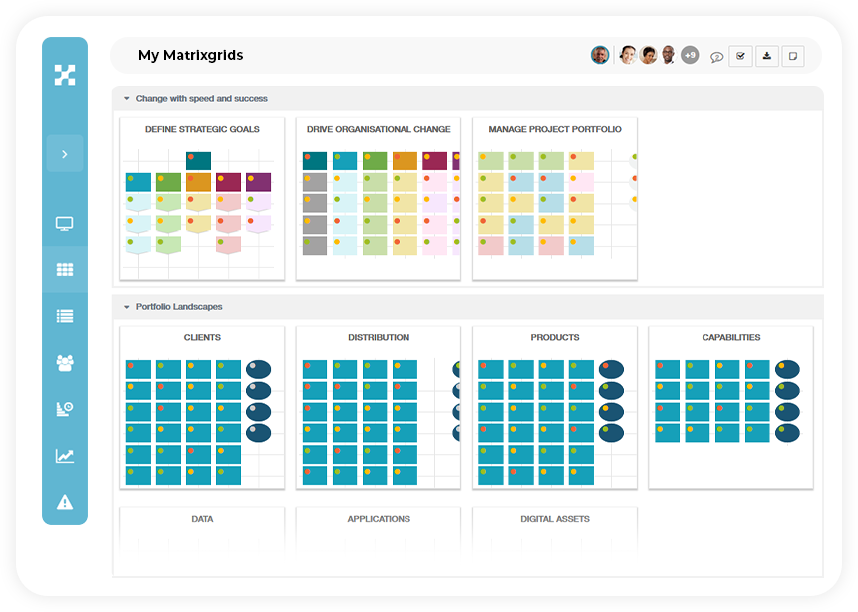Click the second collaborator avatar, woman smiling
This screenshot has width=858, height=612.
pyautogui.click(x=628, y=55)
